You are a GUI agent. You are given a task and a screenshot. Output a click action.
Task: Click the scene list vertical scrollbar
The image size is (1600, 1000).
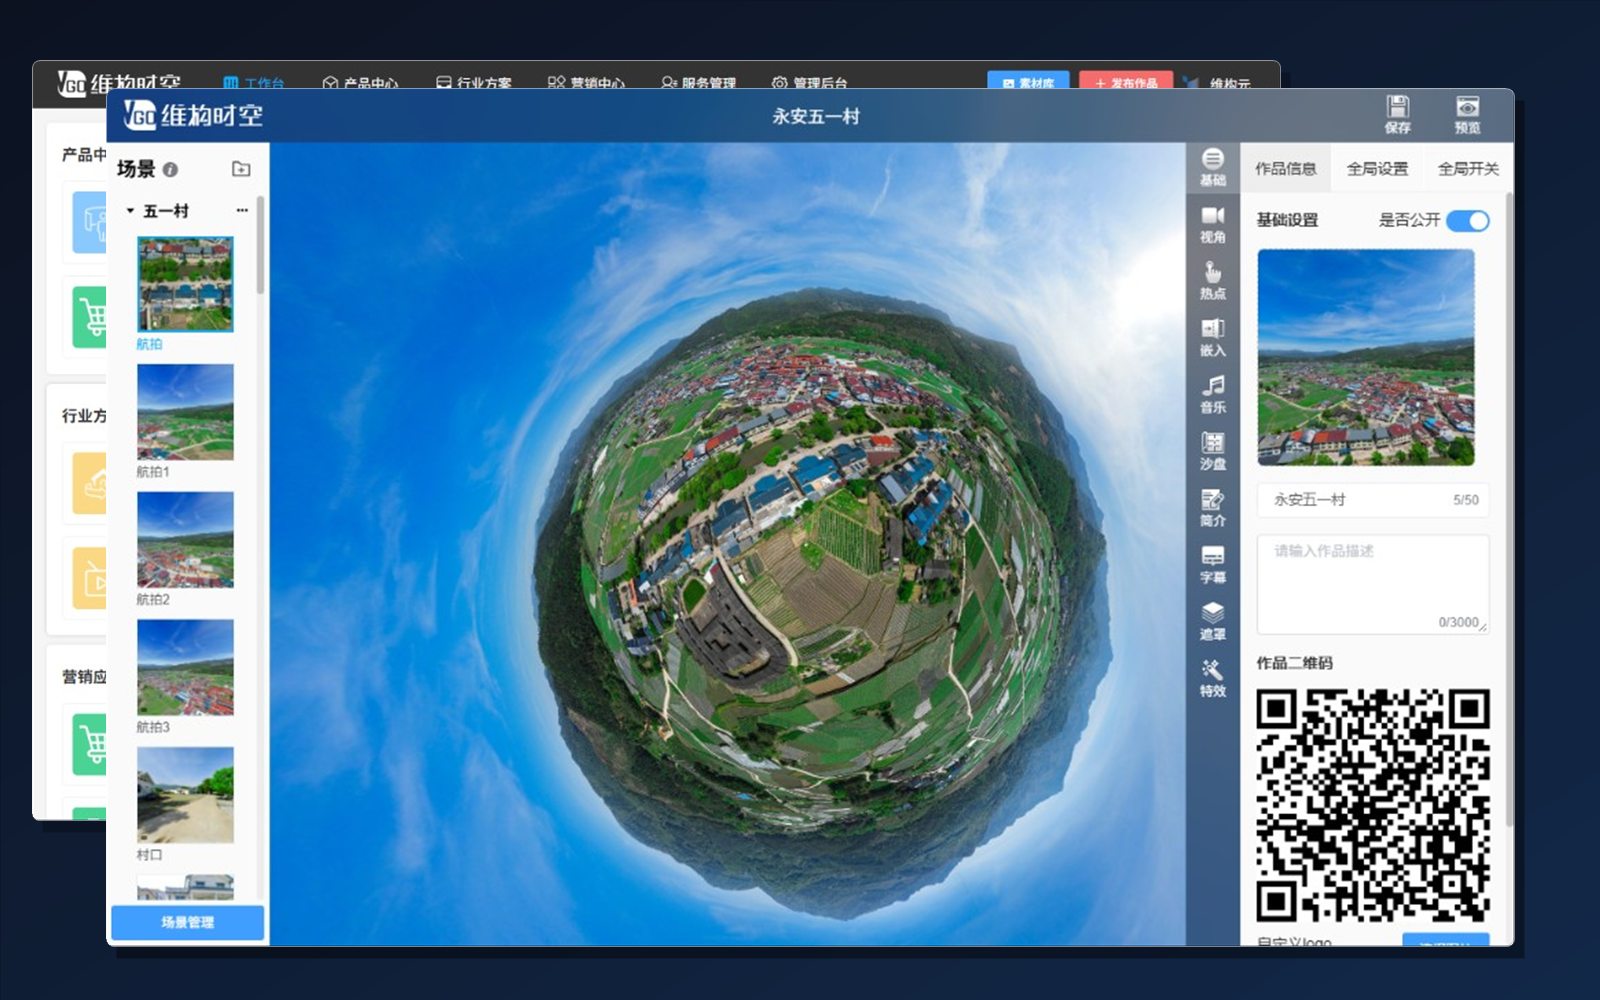pyautogui.click(x=260, y=245)
